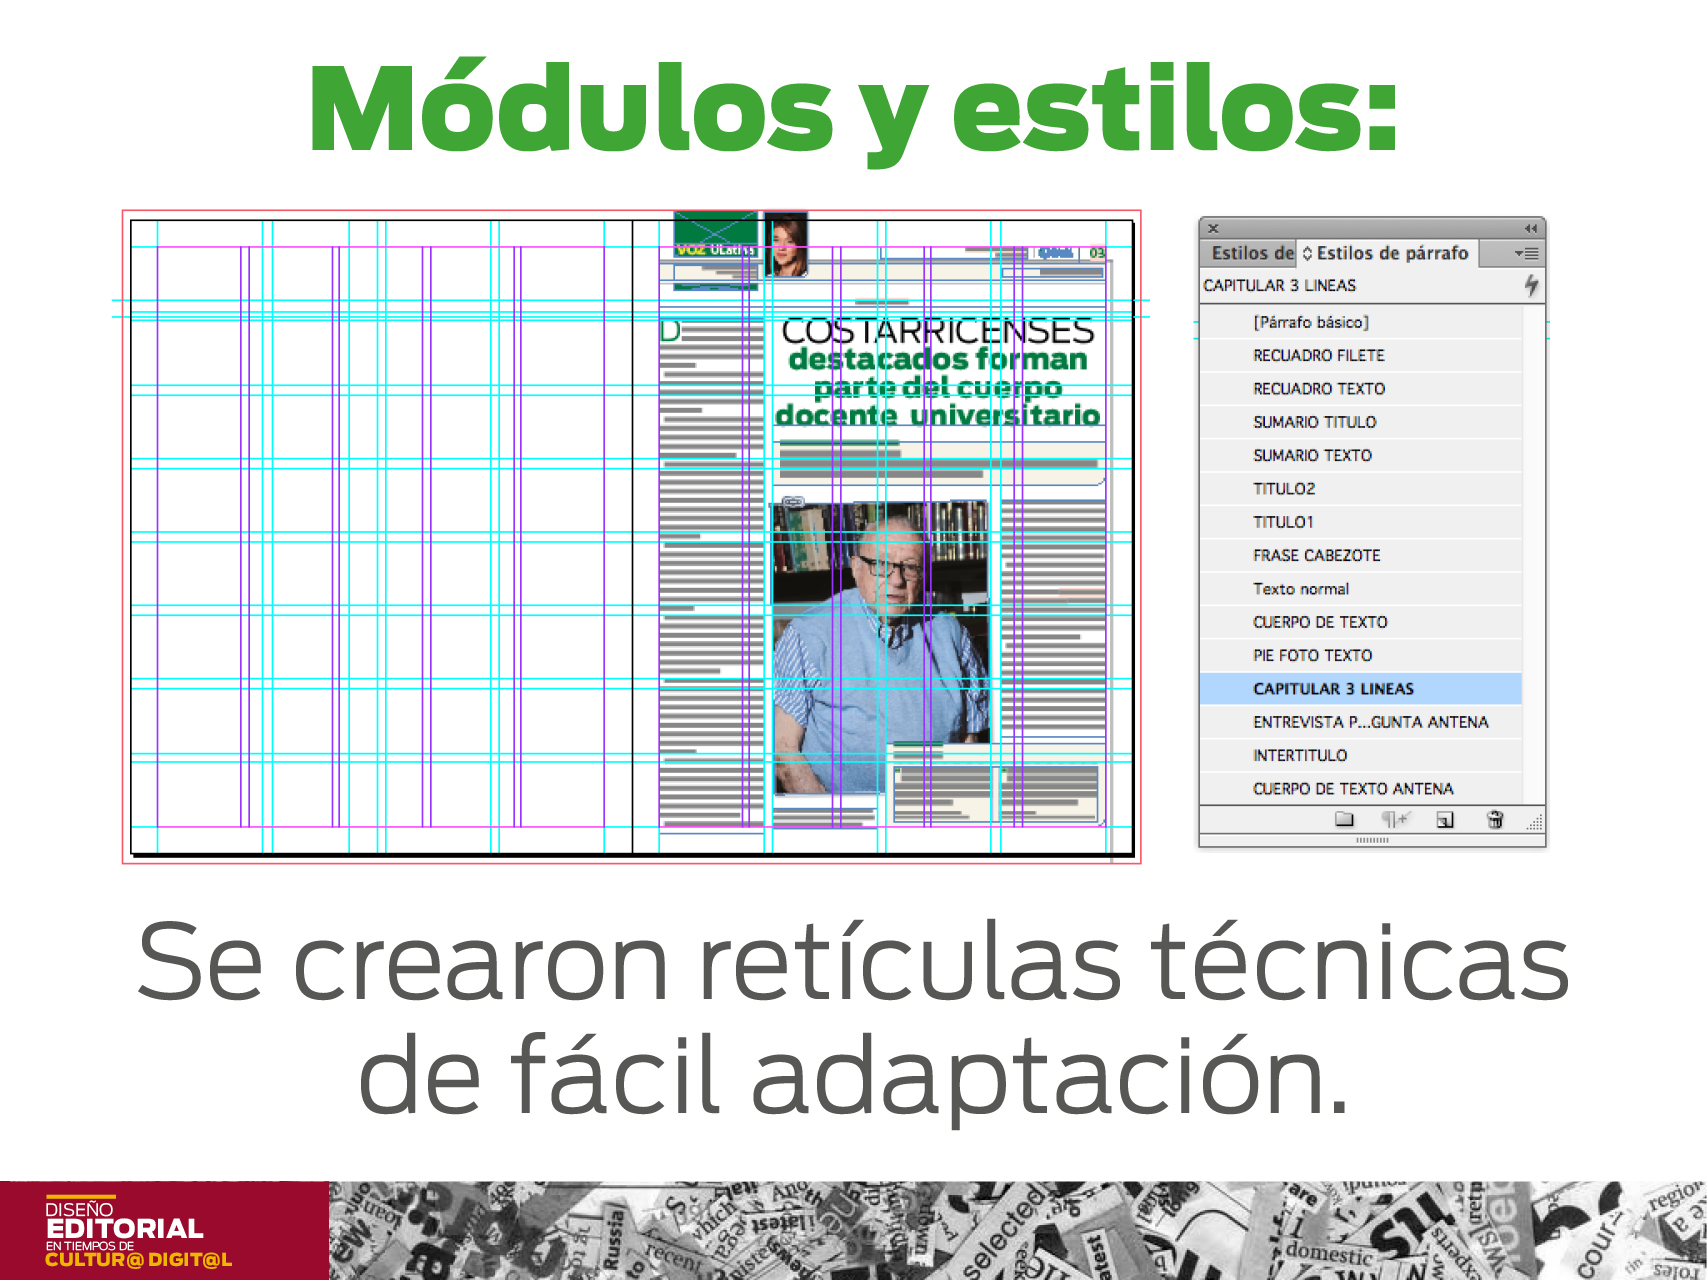Cycle panel view with the up-down arrows

(1307, 254)
